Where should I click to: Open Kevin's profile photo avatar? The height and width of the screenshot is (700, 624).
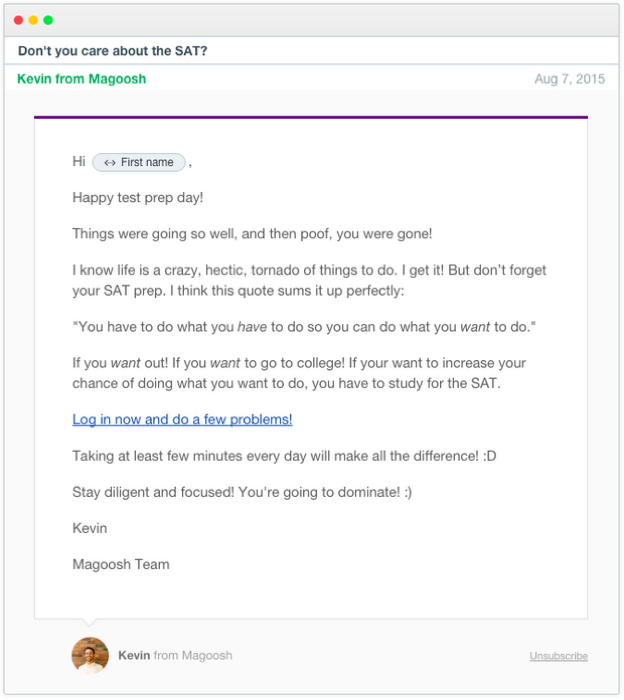(90, 656)
